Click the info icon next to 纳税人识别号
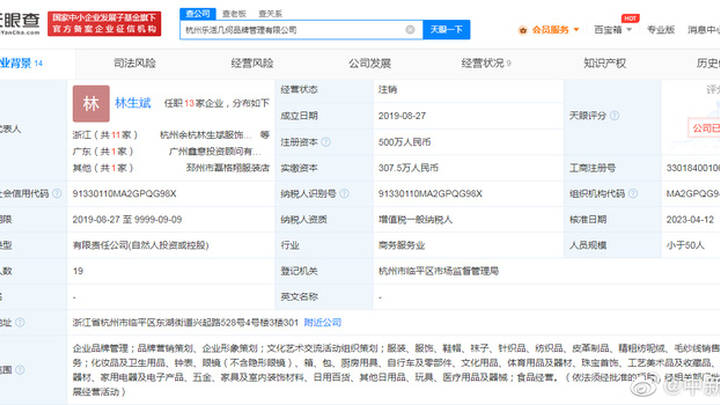This screenshot has width=720, height=405. coord(344,194)
